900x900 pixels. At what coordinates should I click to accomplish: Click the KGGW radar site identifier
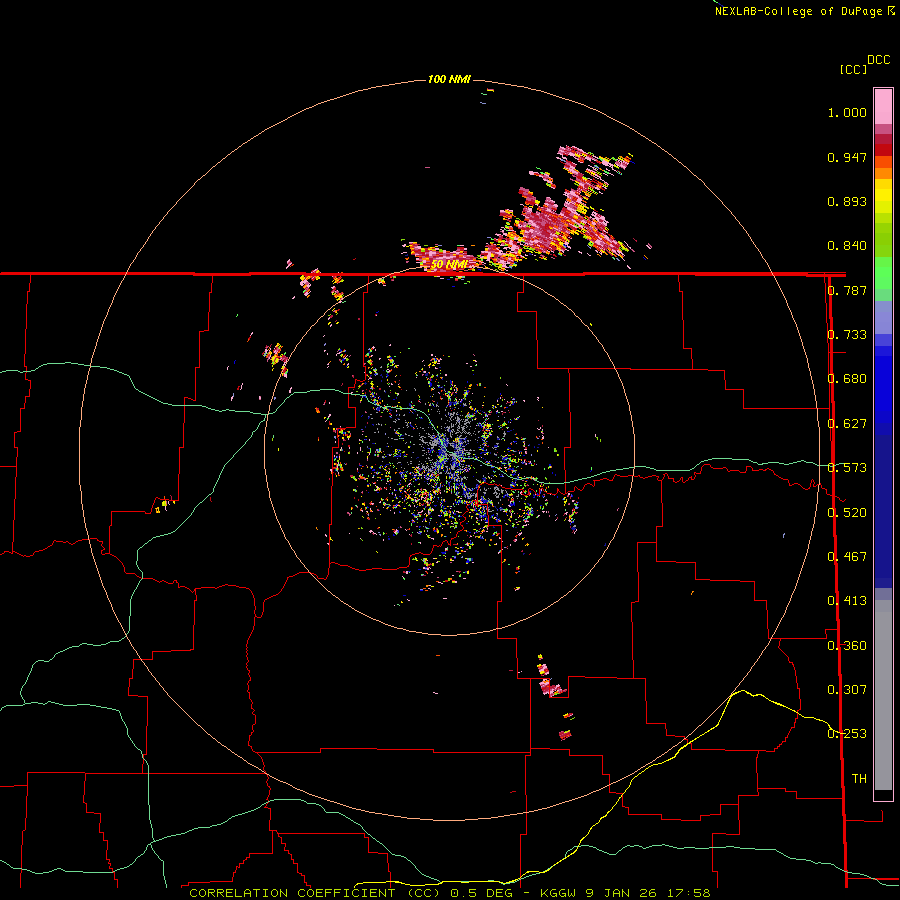[559, 893]
